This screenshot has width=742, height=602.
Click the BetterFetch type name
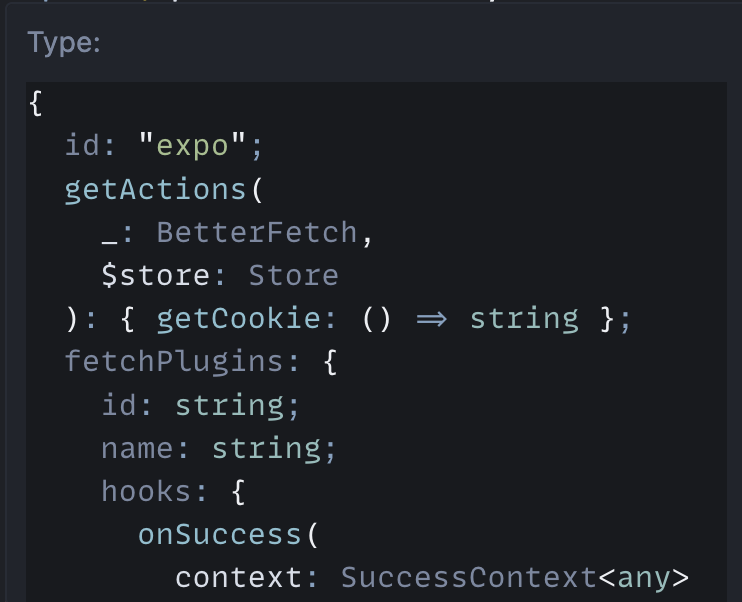pyautogui.click(x=257, y=232)
